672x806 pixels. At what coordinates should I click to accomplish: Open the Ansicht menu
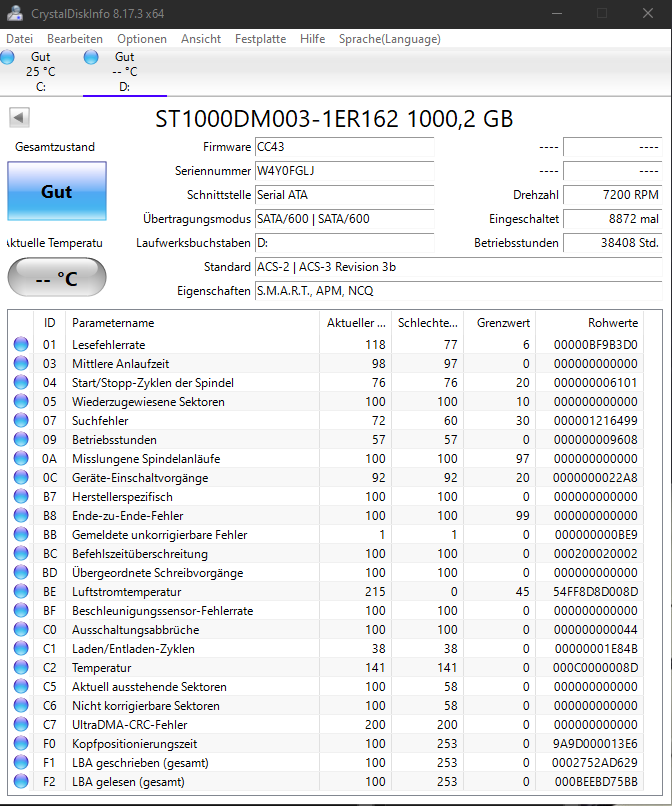pos(201,39)
